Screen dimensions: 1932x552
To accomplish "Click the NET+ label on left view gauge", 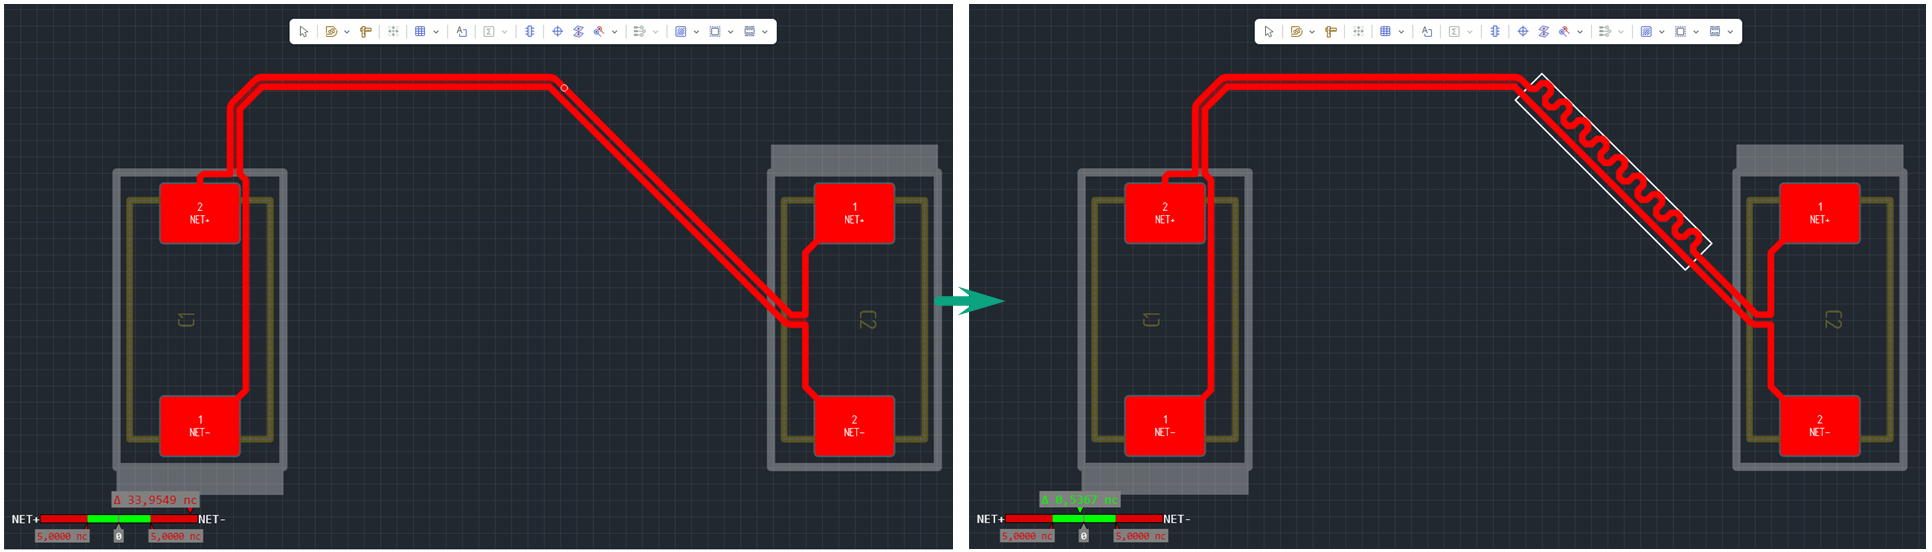I will [25, 519].
